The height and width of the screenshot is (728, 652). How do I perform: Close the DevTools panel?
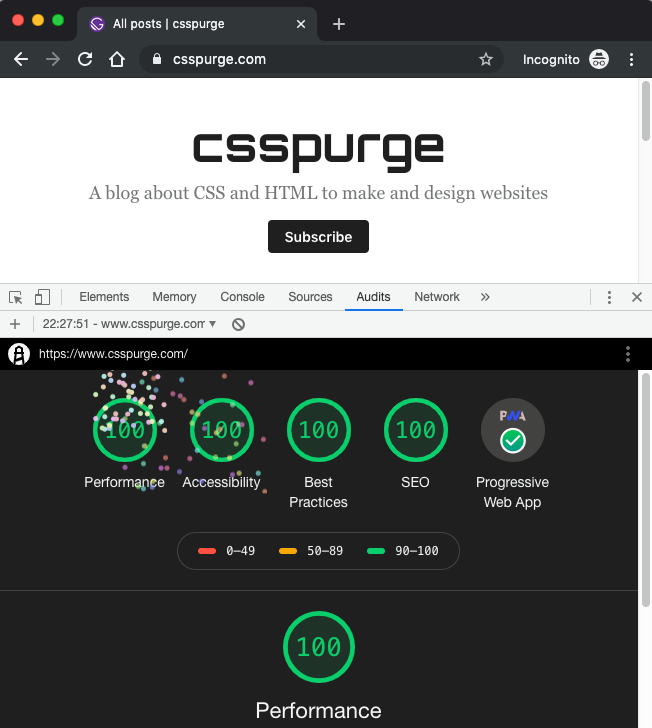pyautogui.click(x=636, y=297)
